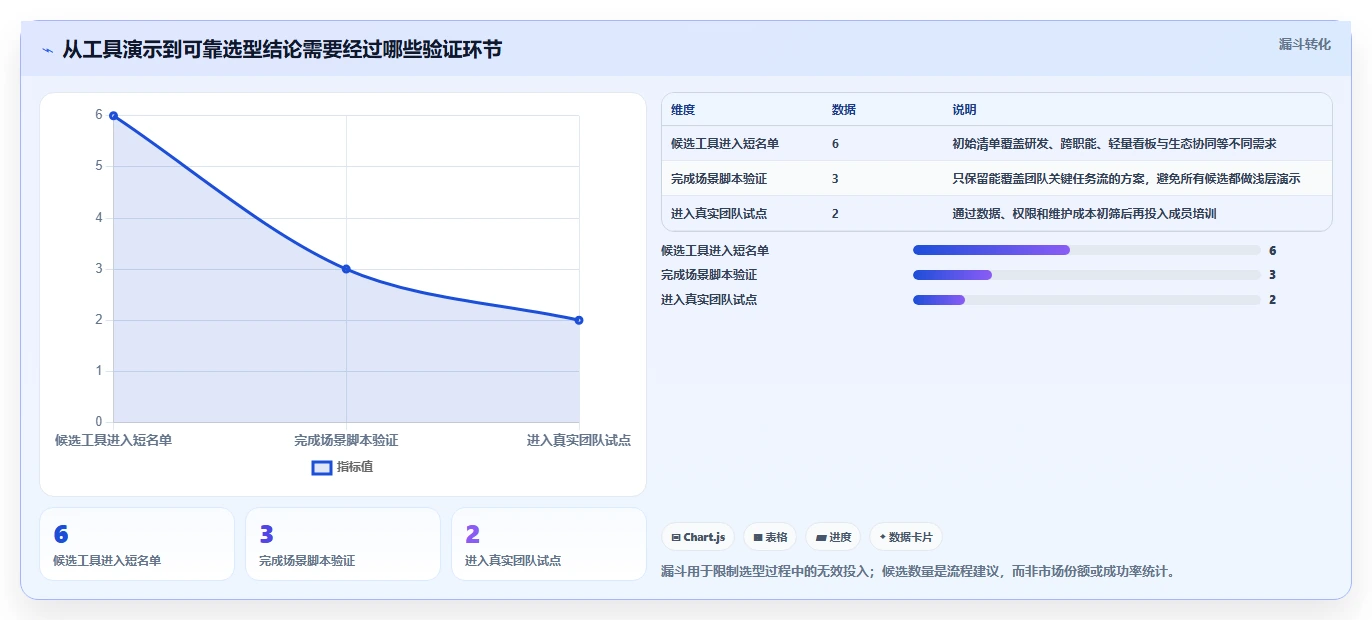Click the 说明 column header
Viewport: 1372px width, 620px height.
(964, 110)
